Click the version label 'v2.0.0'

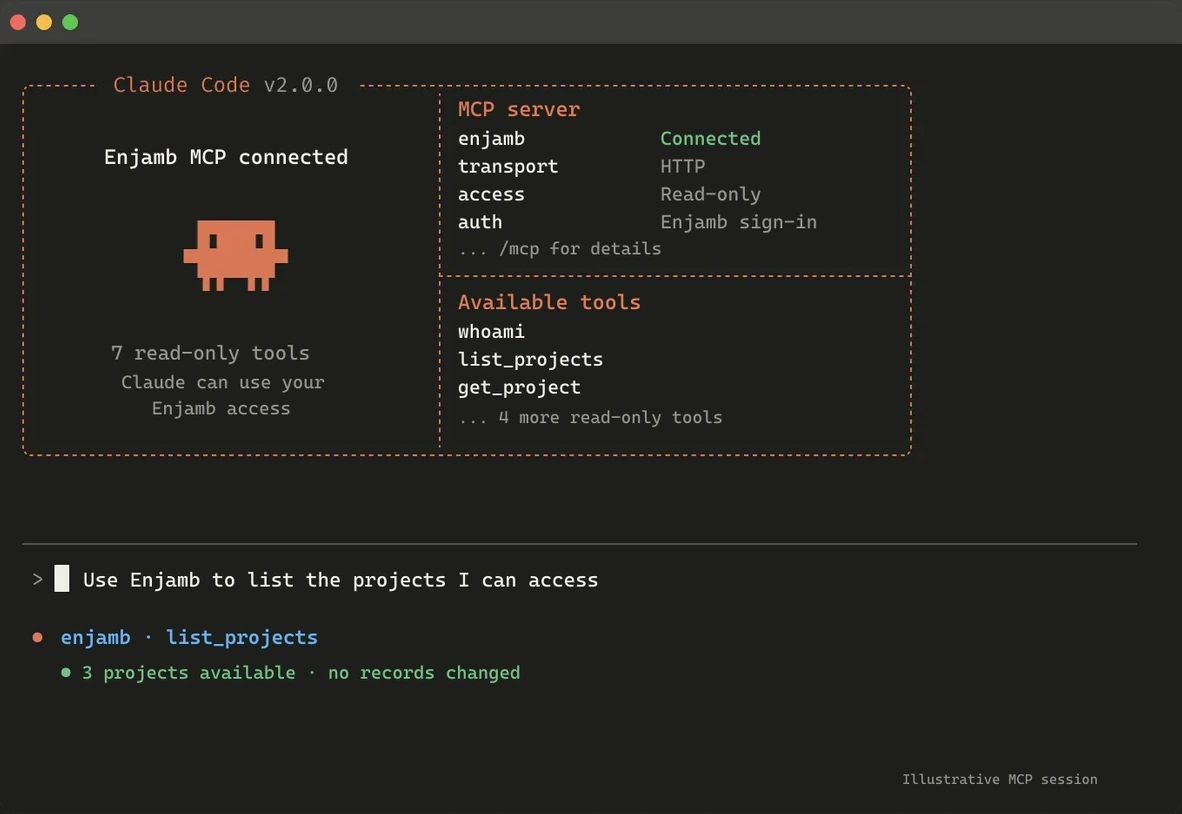click(301, 85)
